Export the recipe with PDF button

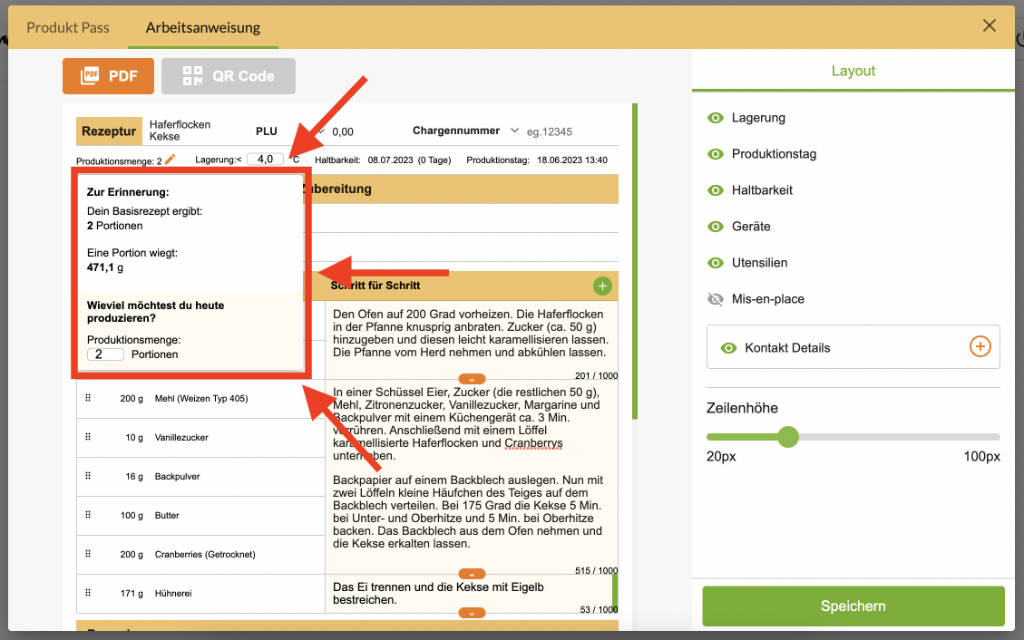coord(108,76)
